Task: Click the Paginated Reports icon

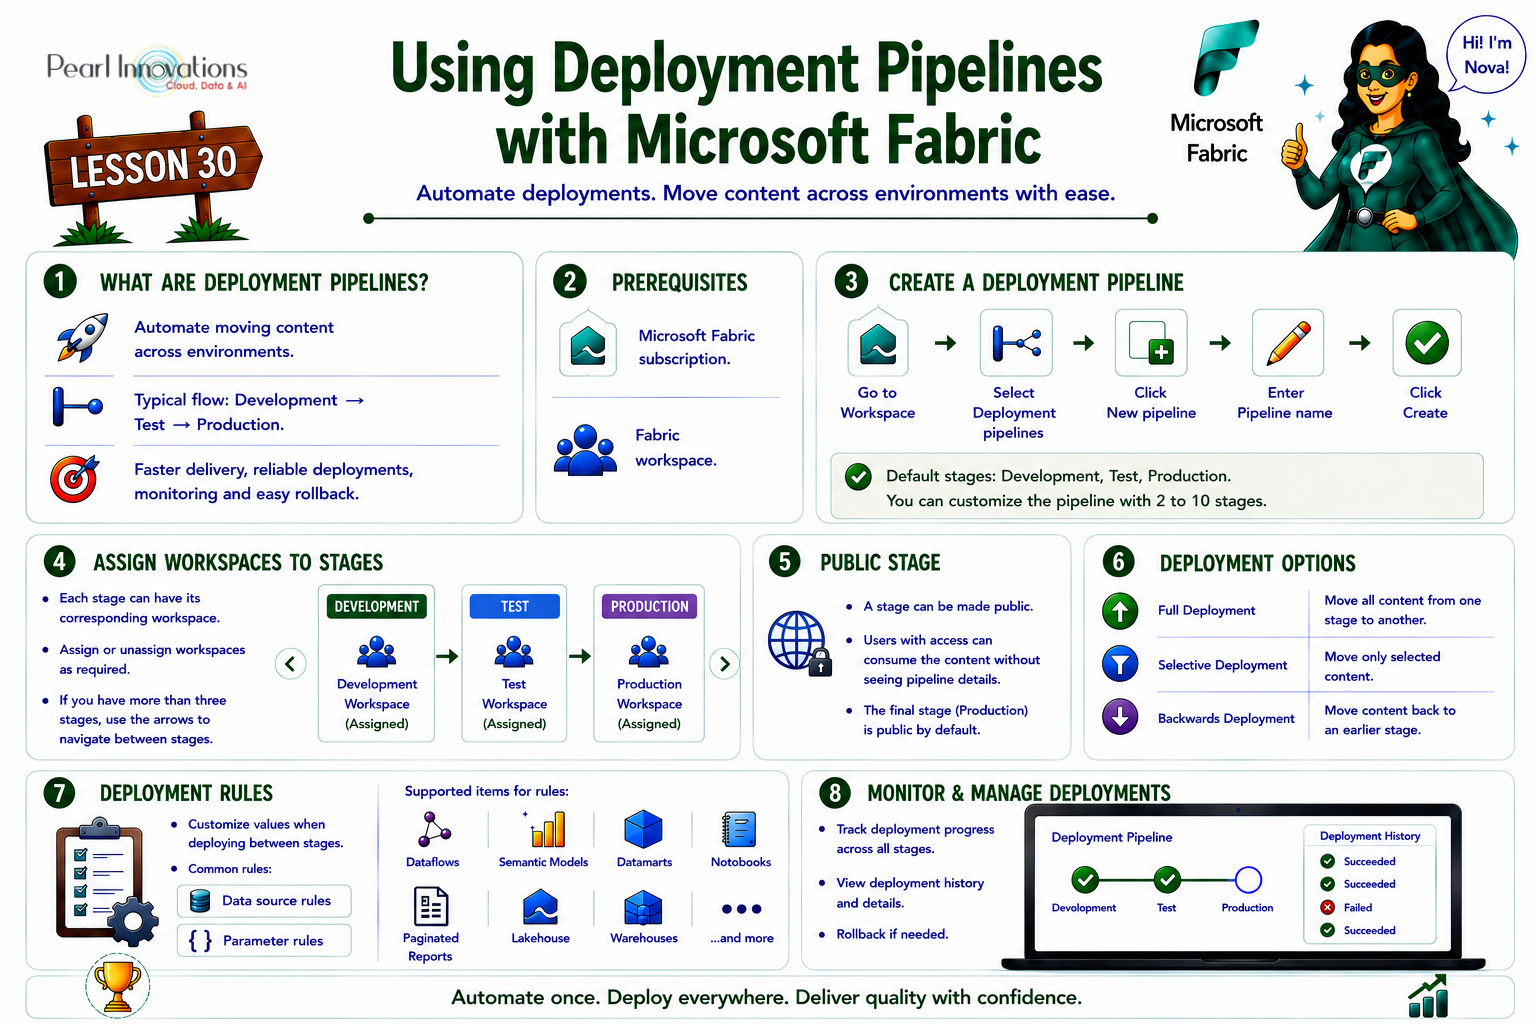Action: pos(431,907)
